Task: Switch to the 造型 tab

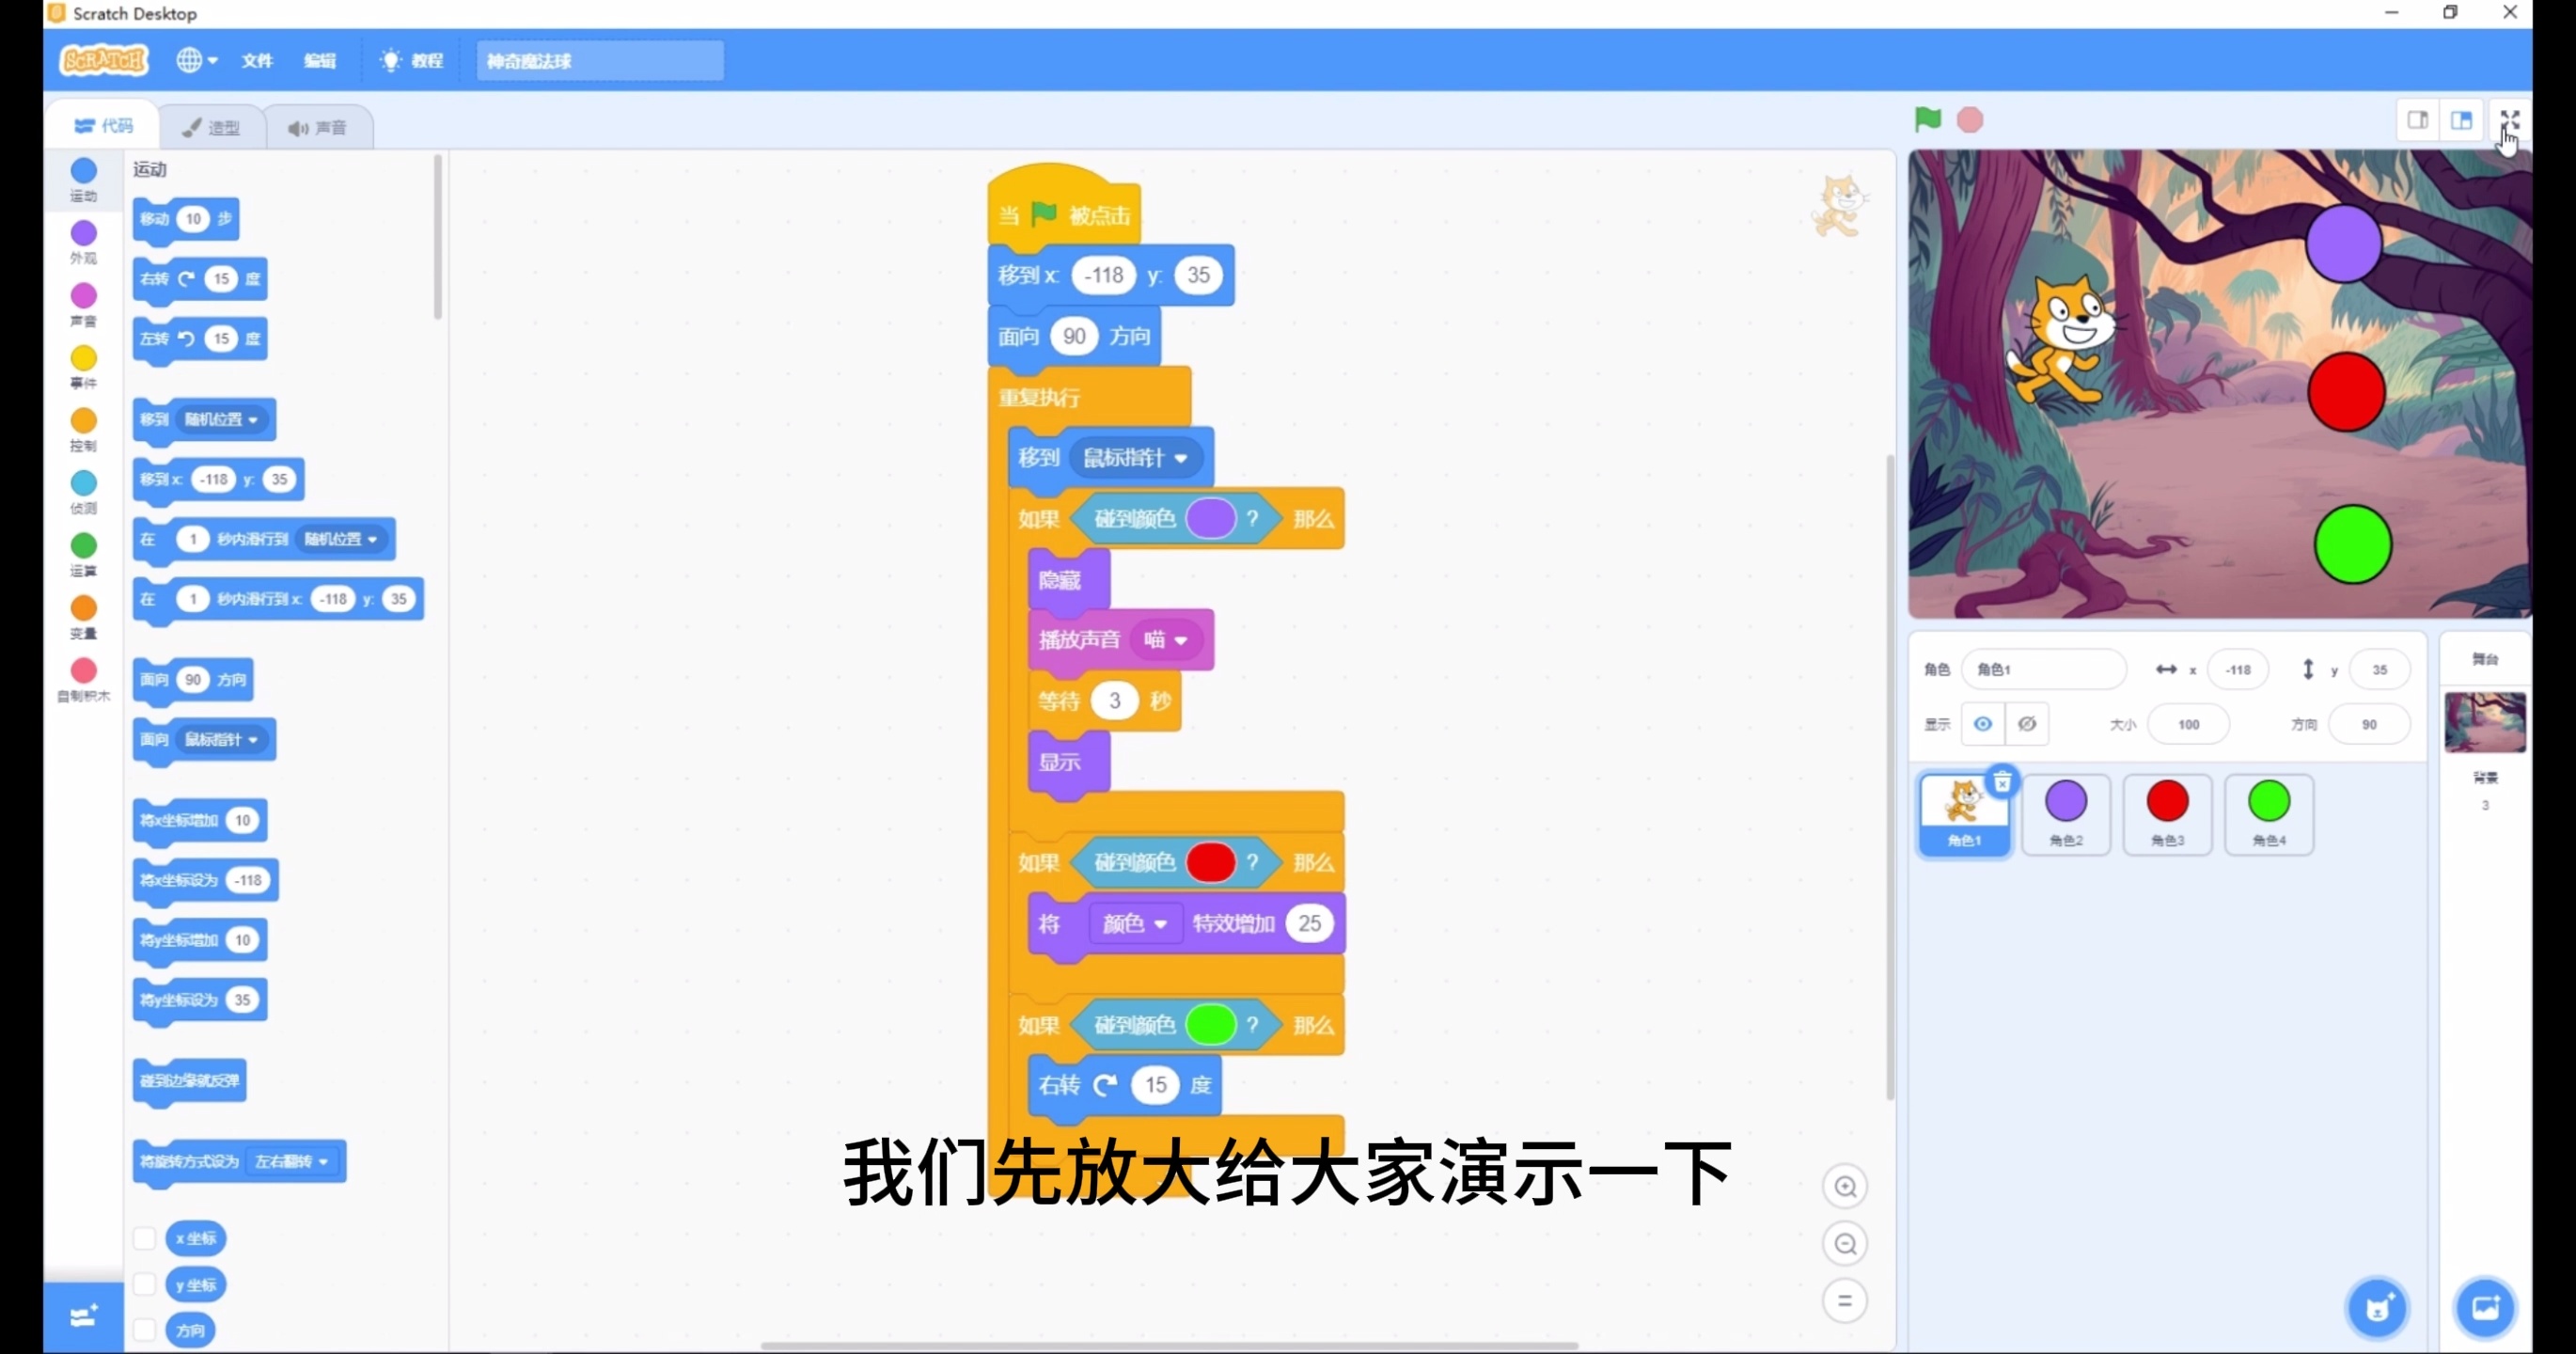Action: point(211,126)
